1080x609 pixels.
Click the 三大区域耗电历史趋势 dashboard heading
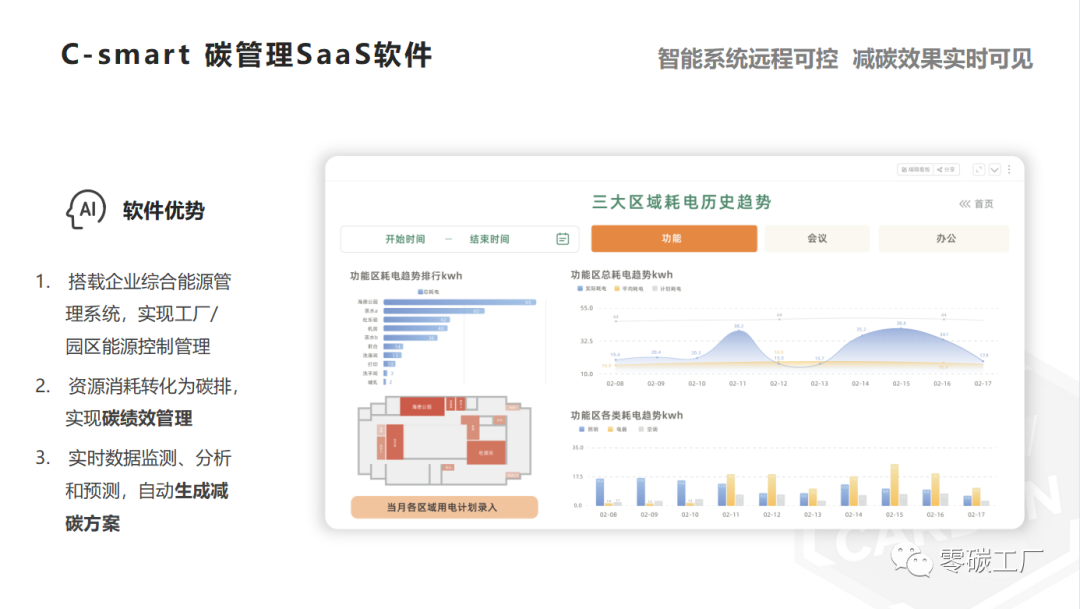tap(681, 202)
